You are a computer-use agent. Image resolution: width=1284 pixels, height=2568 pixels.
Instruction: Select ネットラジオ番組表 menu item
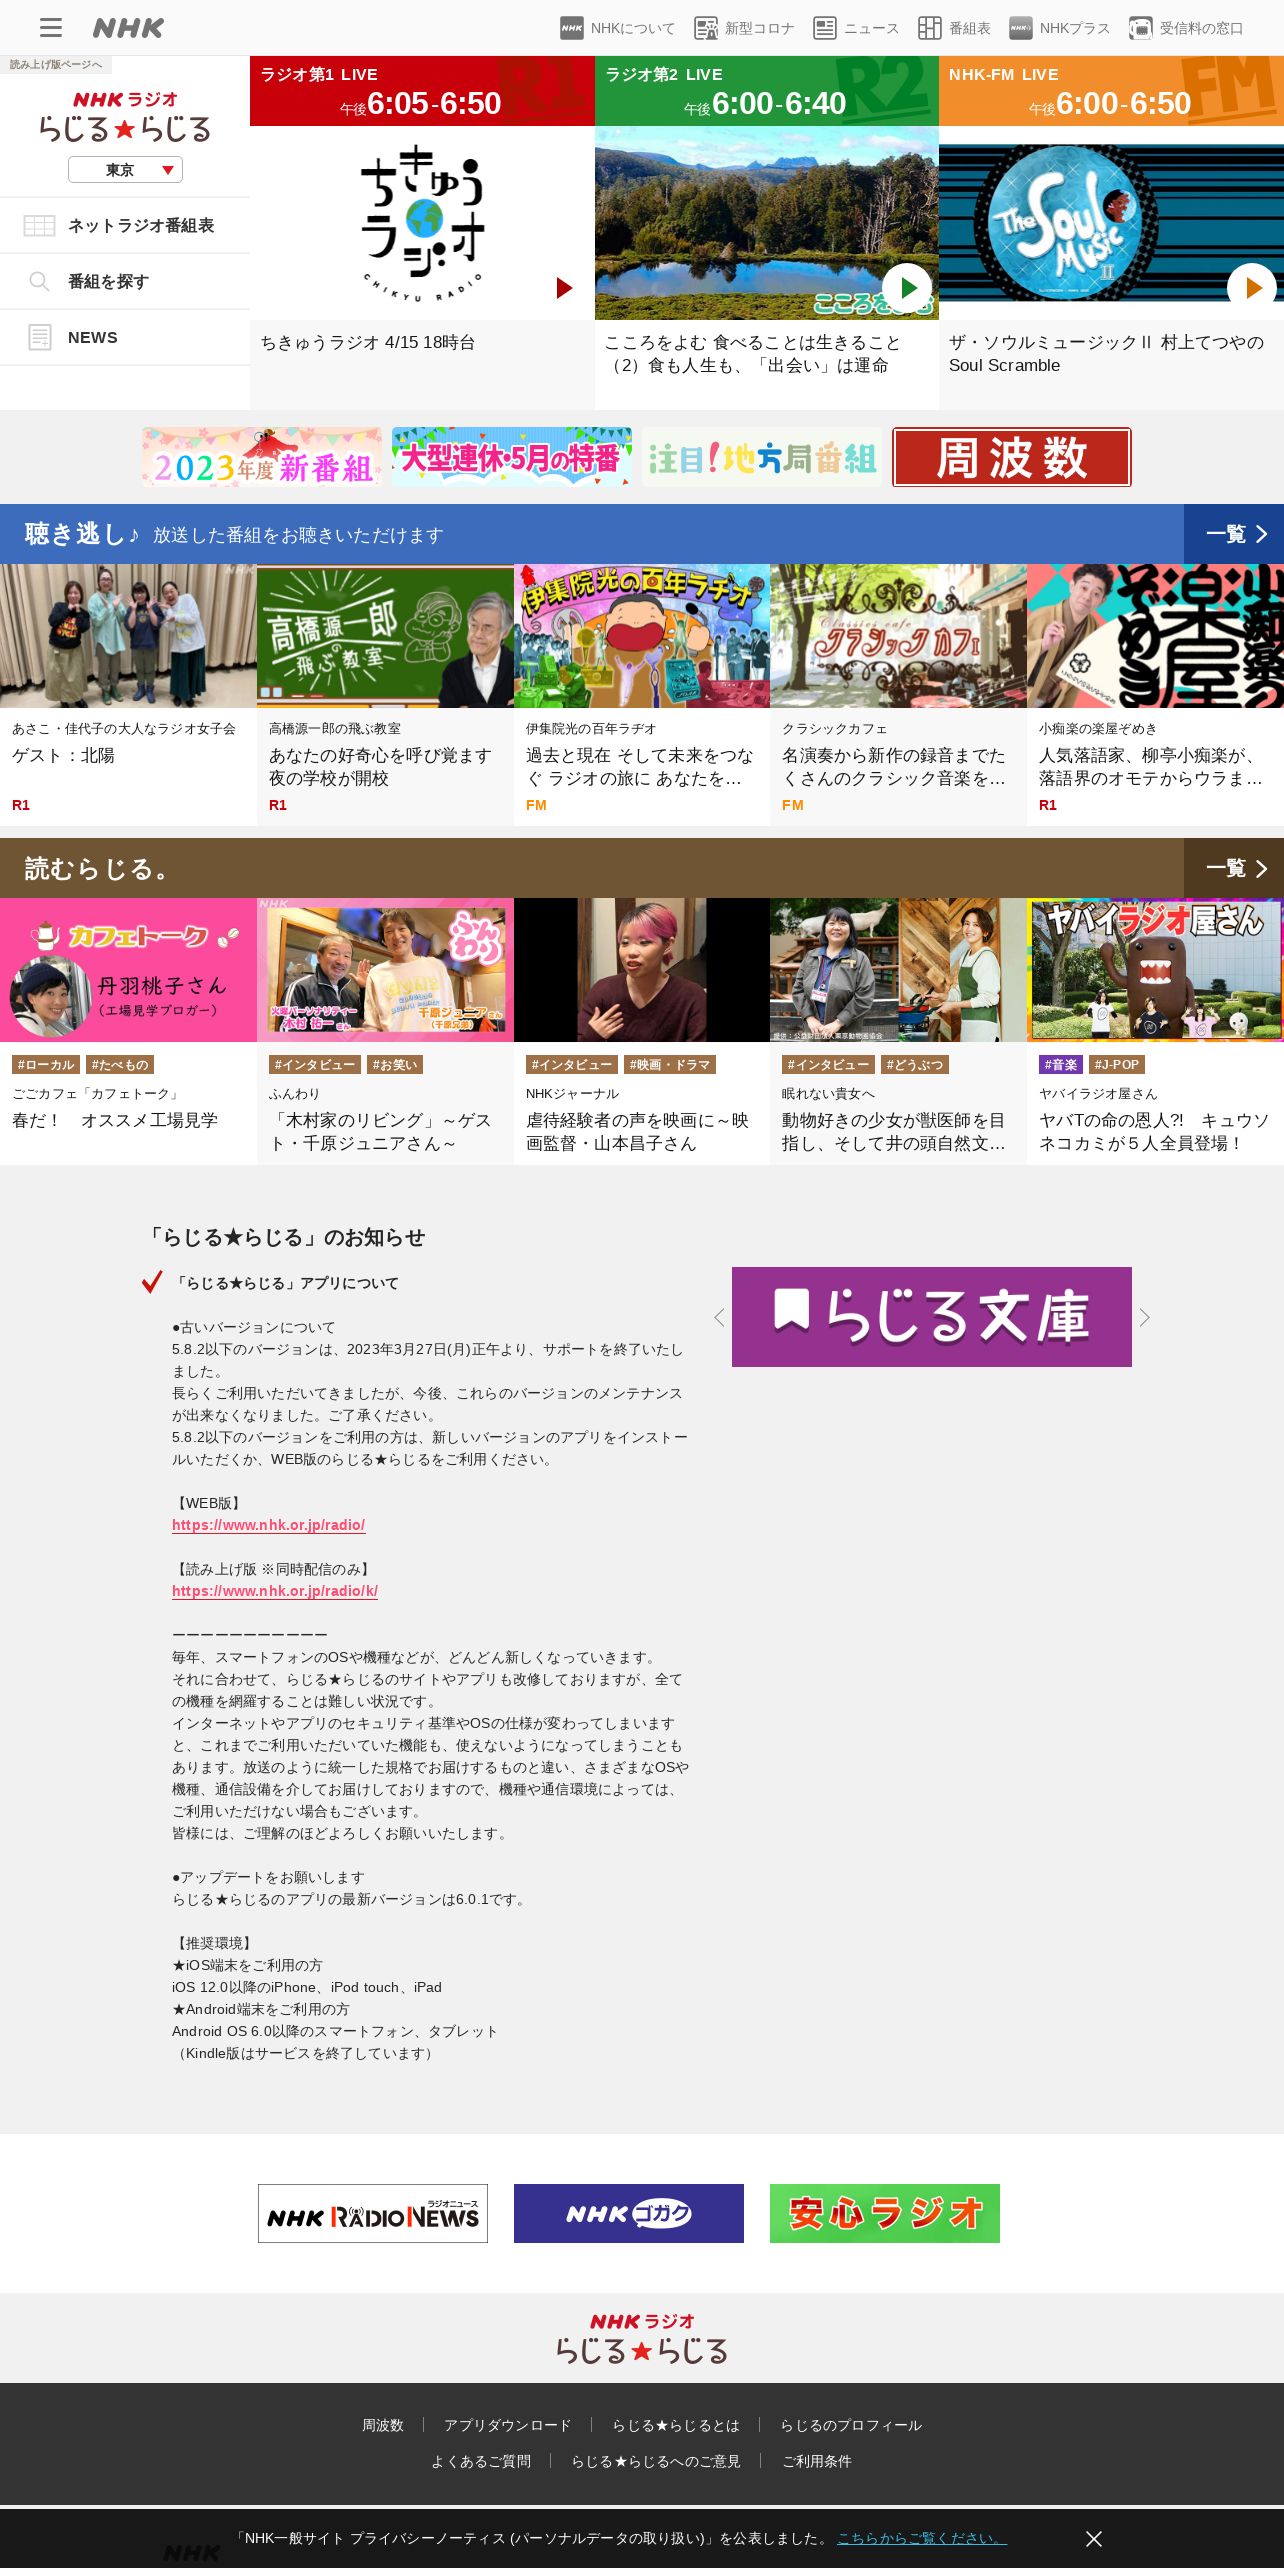(125, 226)
